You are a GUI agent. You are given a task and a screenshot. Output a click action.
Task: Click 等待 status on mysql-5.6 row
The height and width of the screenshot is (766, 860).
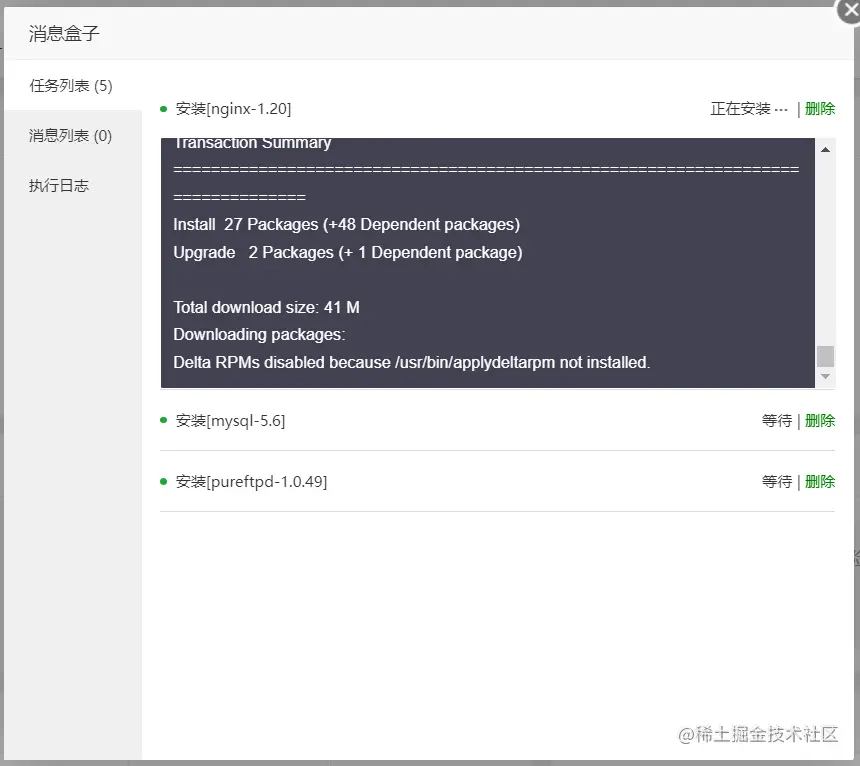777,421
